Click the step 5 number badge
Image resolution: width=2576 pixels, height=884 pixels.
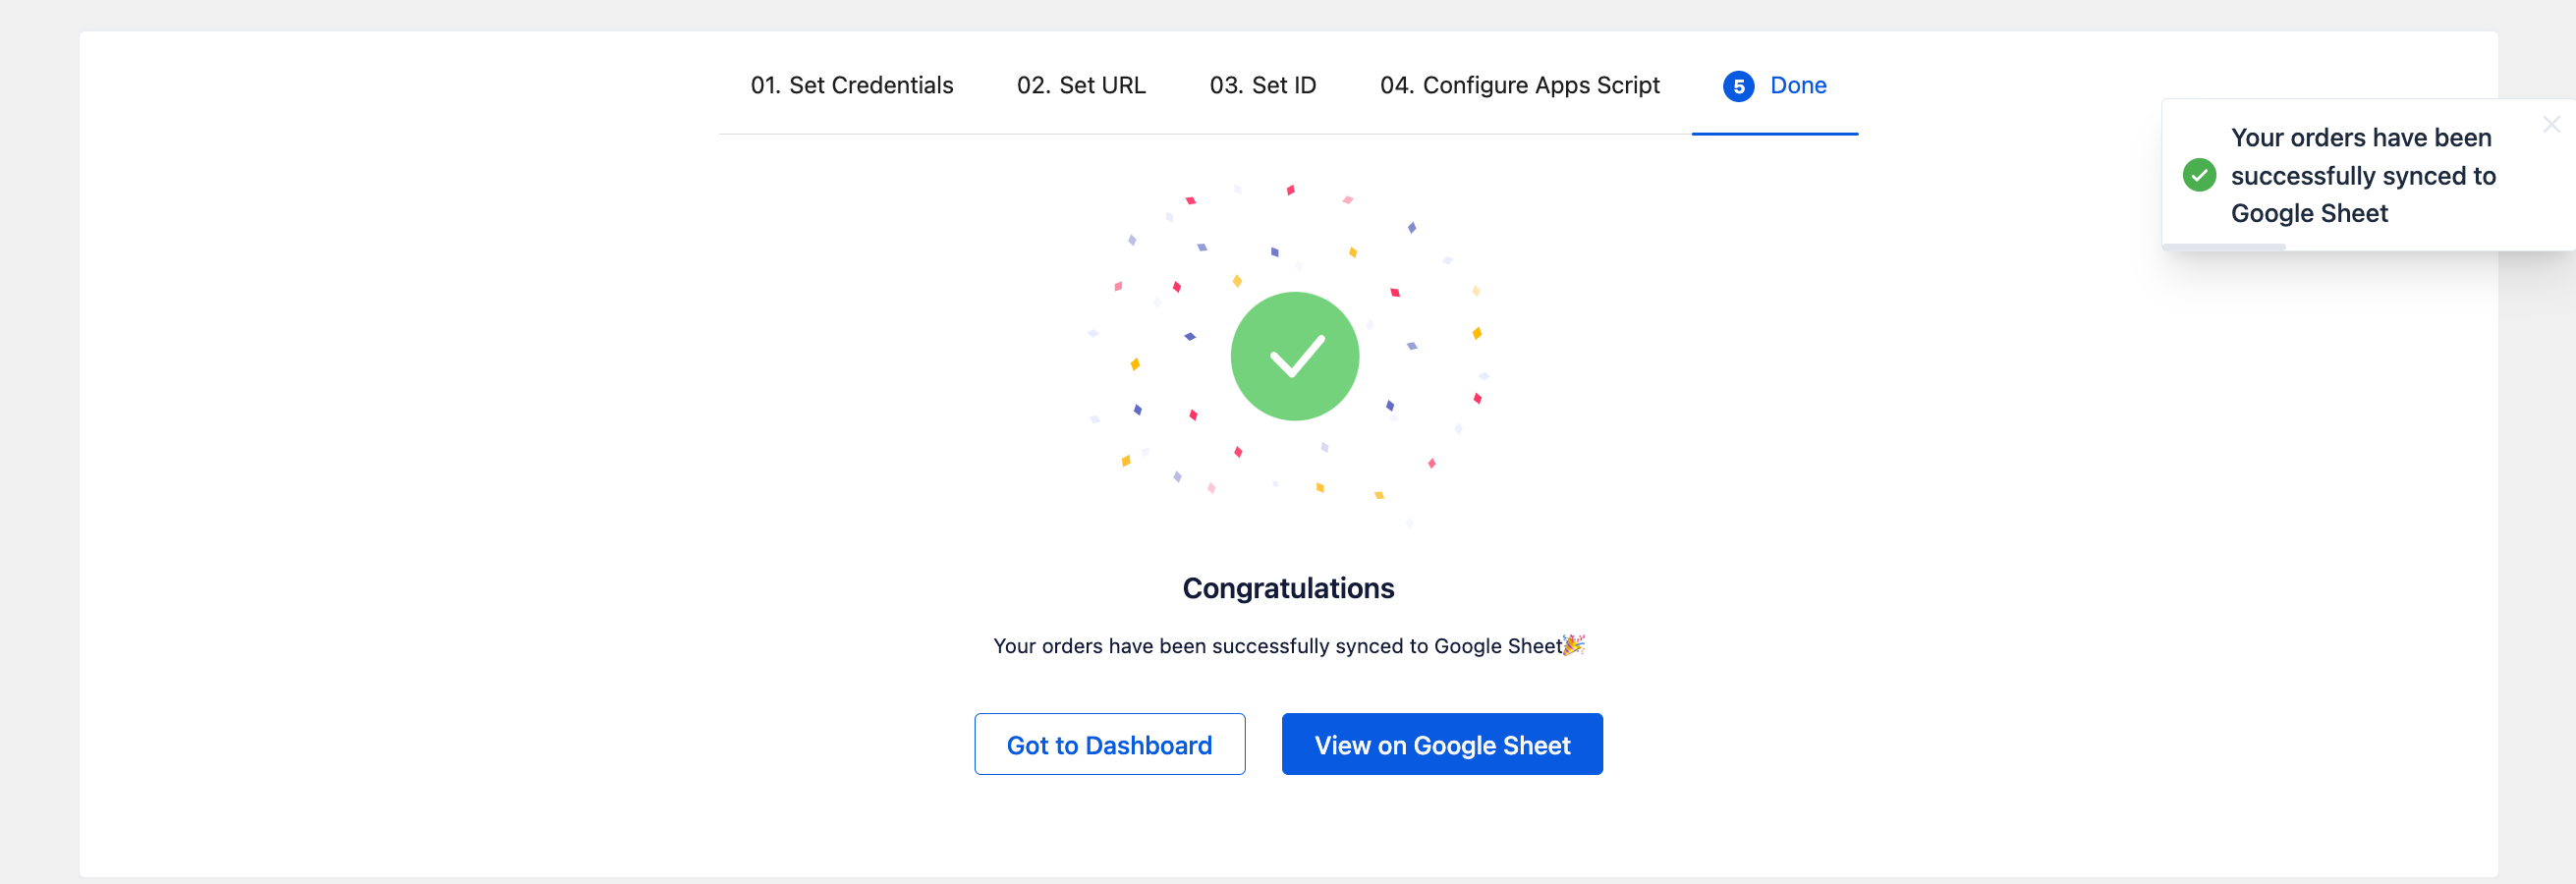point(1738,86)
